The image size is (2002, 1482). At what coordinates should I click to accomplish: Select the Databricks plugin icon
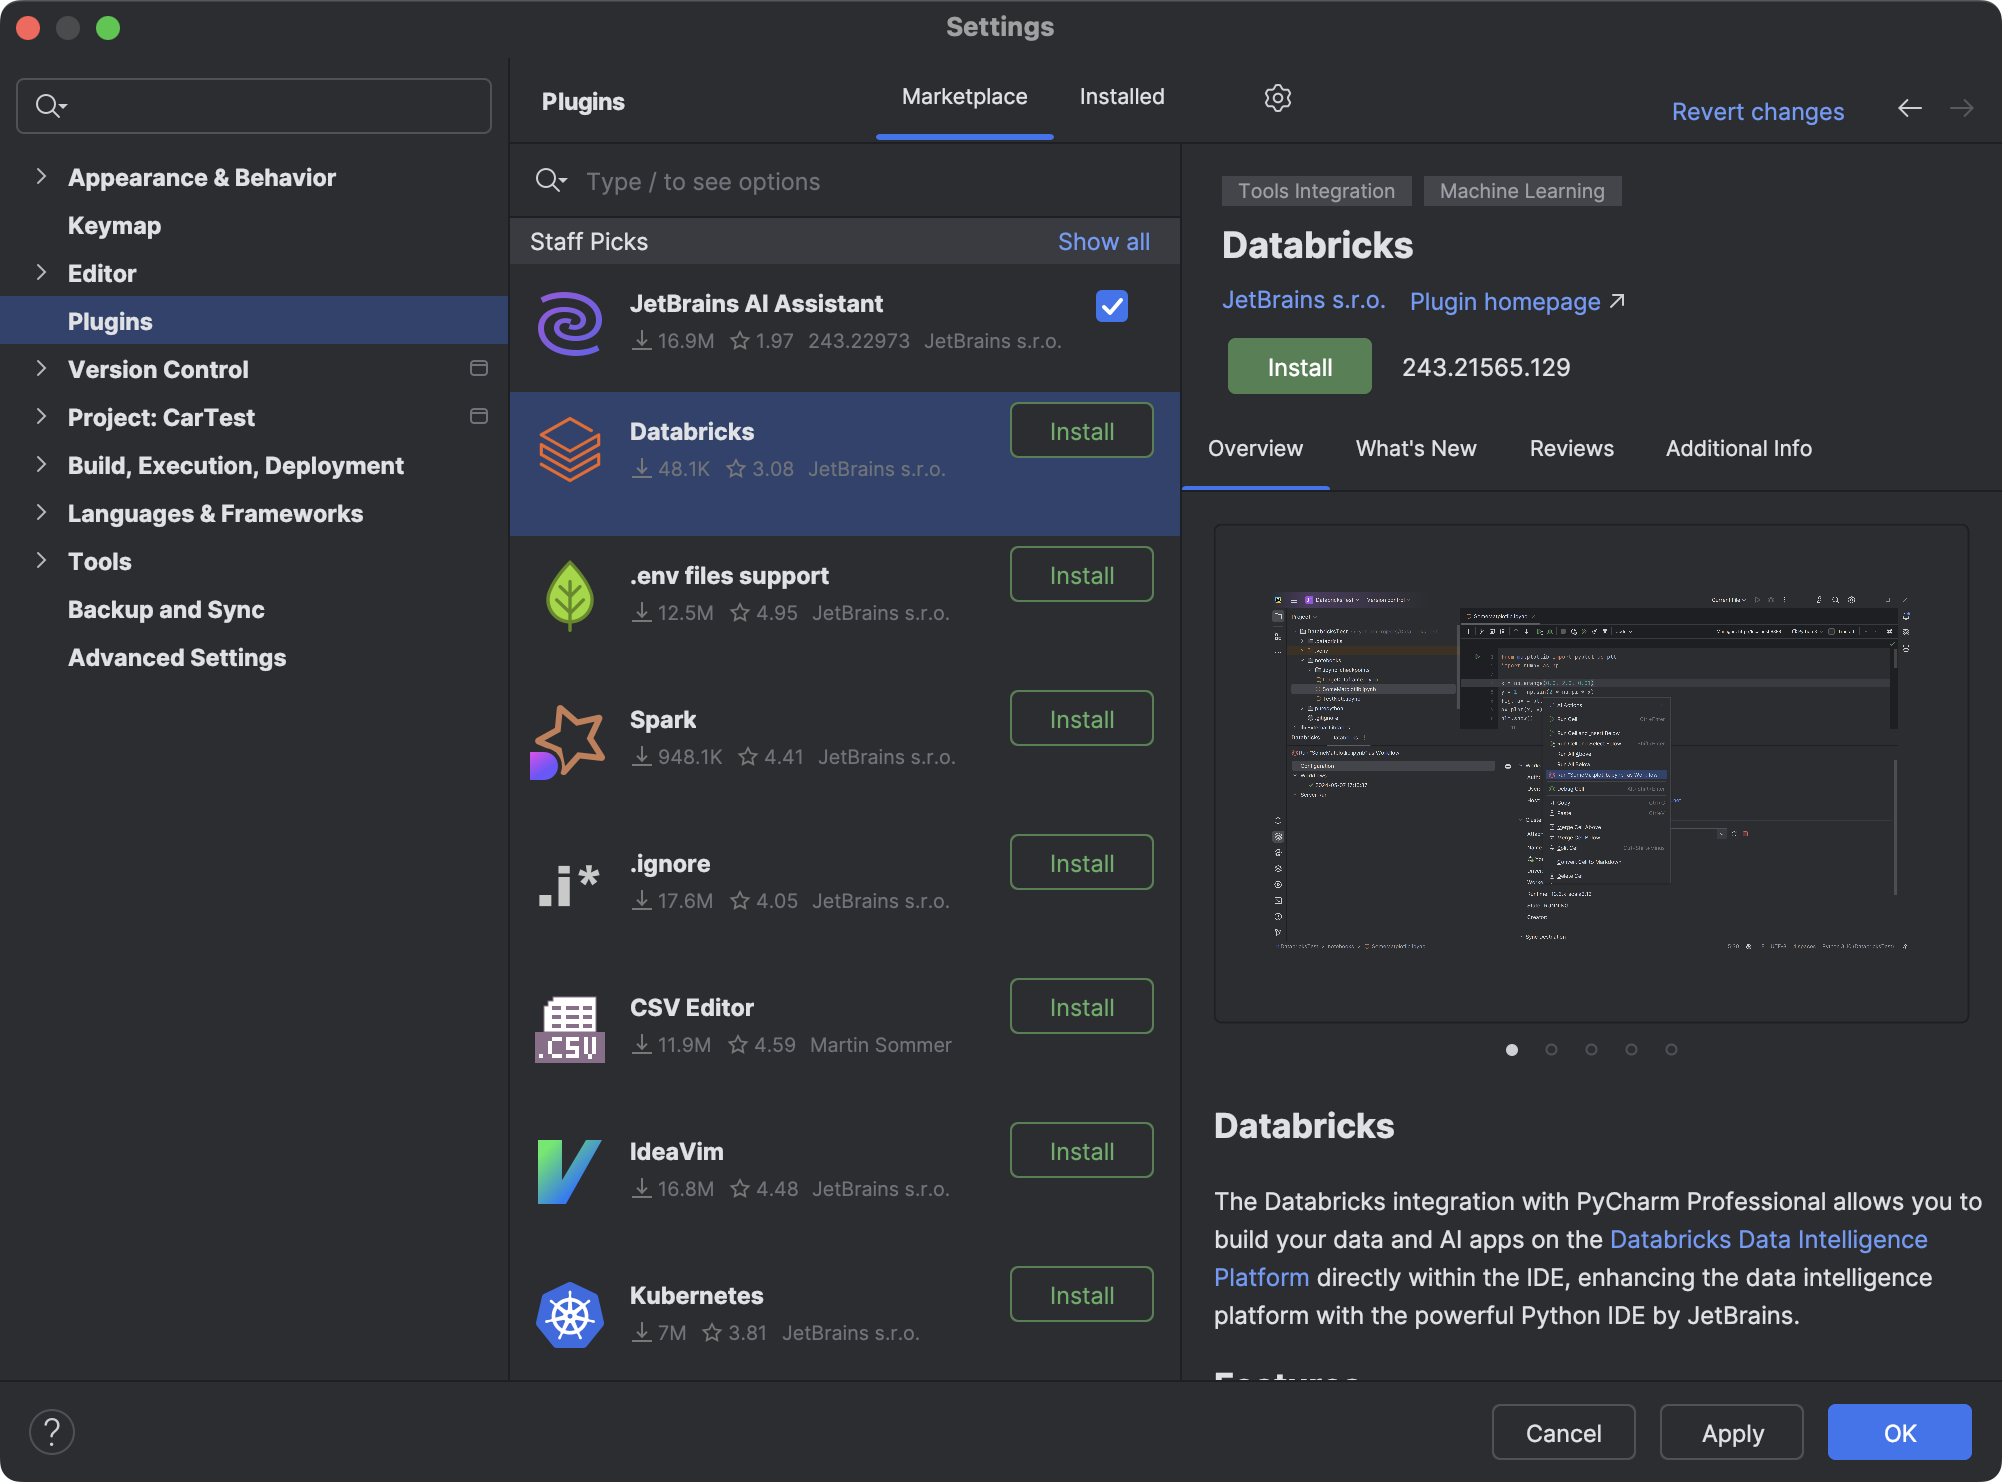click(x=570, y=449)
